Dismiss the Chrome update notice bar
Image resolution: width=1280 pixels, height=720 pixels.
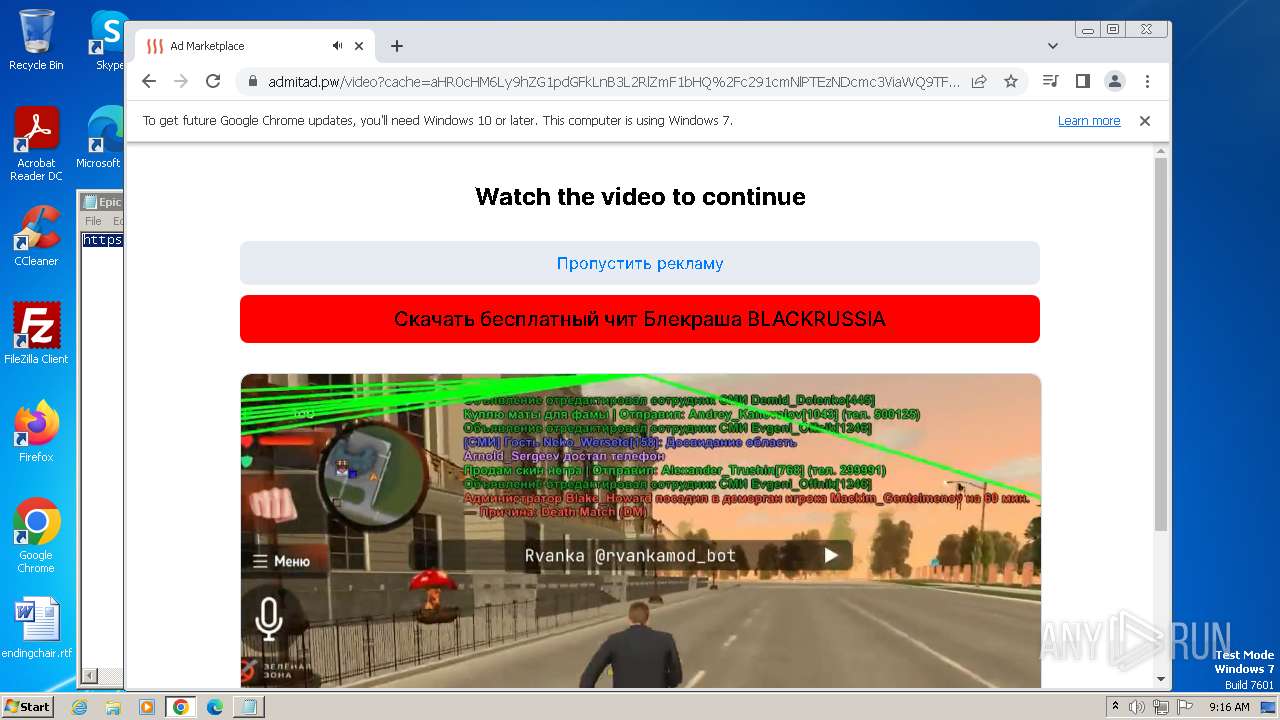[1145, 121]
